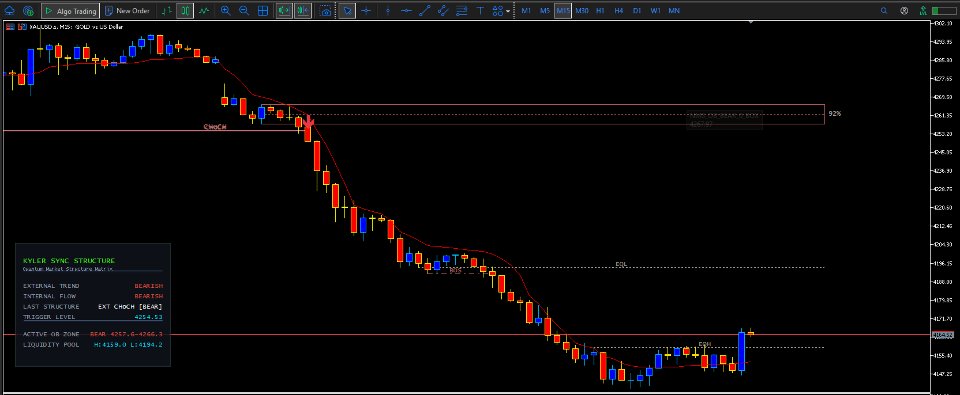
Task: Switch timeframe to M30
Action: click(582, 11)
